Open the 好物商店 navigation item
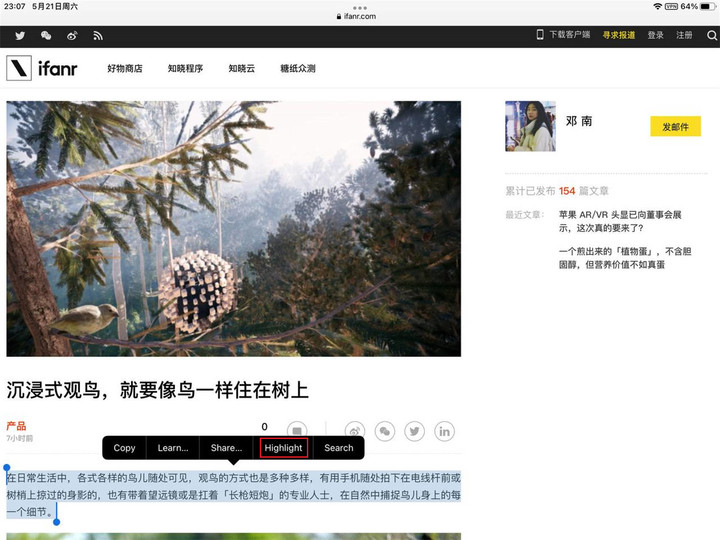 (125, 68)
